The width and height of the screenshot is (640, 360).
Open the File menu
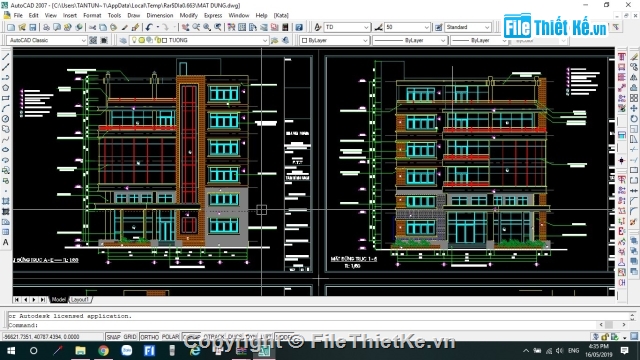18,15
